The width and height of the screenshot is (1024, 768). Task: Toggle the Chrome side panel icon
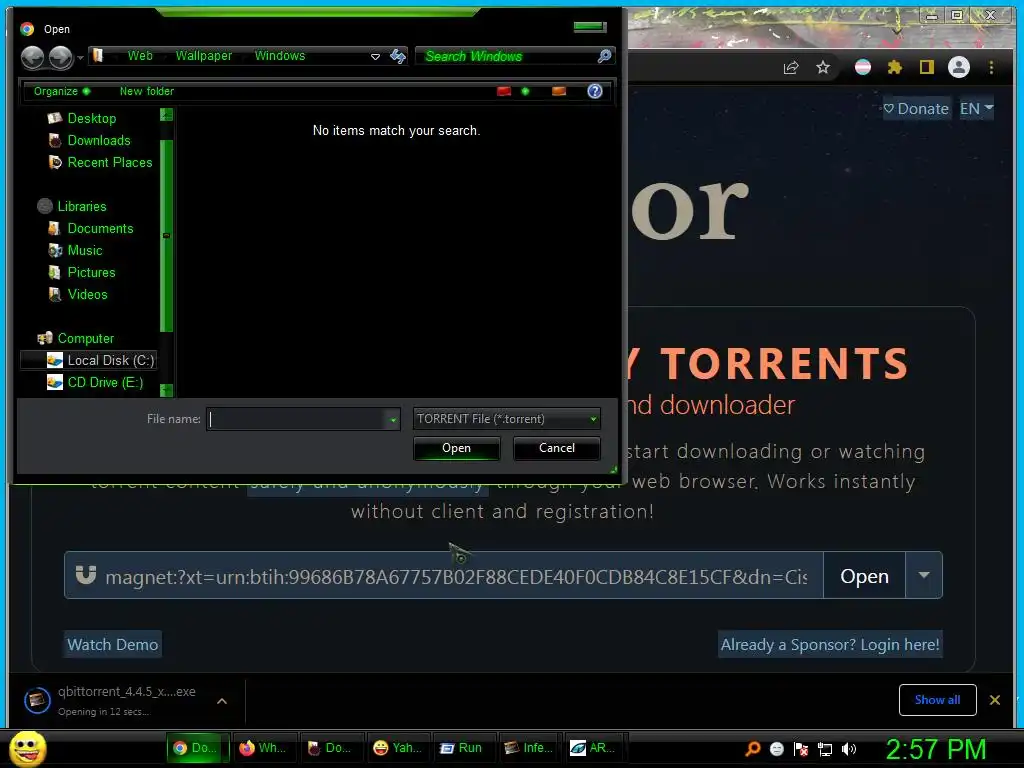(927, 67)
